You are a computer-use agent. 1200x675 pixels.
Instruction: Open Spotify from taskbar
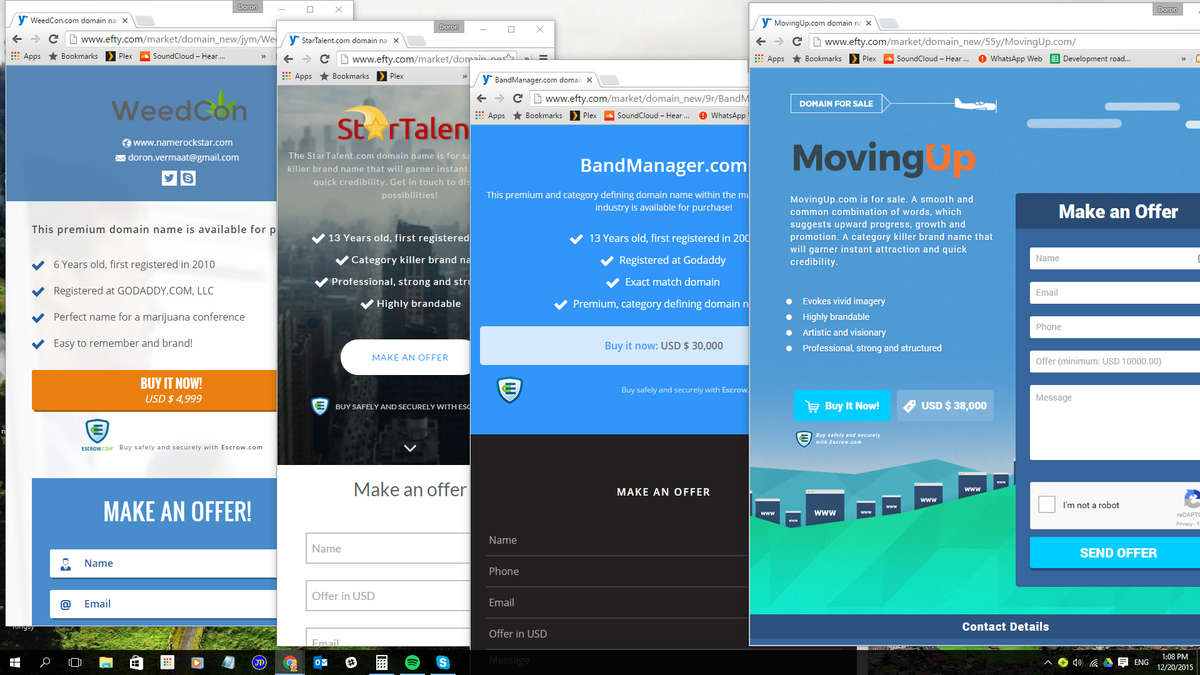click(412, 662)
